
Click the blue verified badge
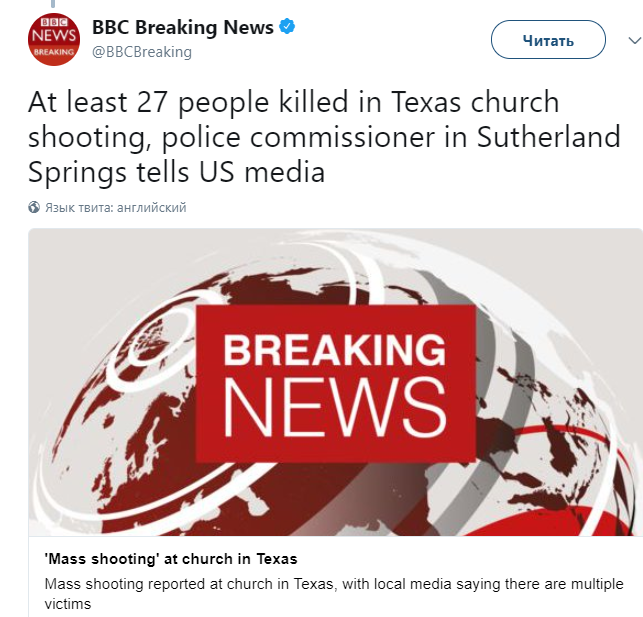[288, 28]
